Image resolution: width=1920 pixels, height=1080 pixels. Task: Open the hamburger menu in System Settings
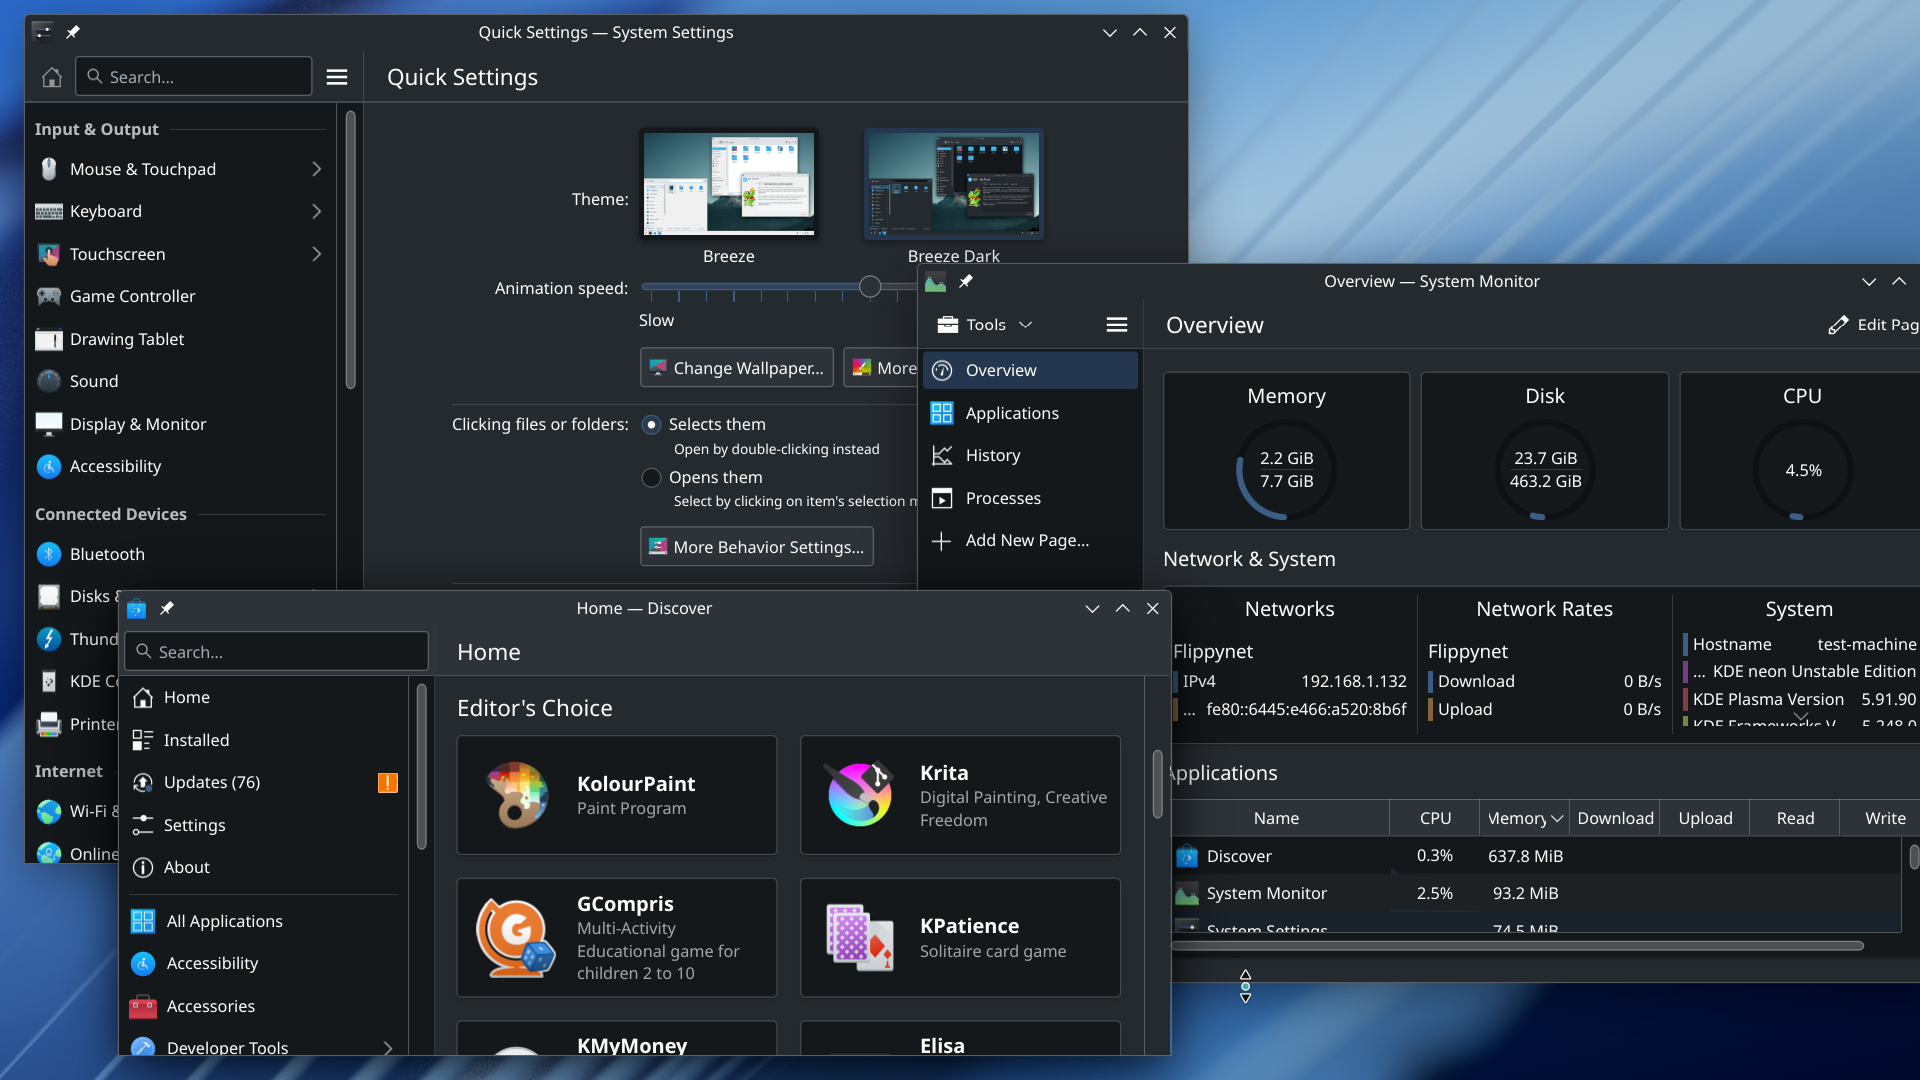tap(337, 77)
